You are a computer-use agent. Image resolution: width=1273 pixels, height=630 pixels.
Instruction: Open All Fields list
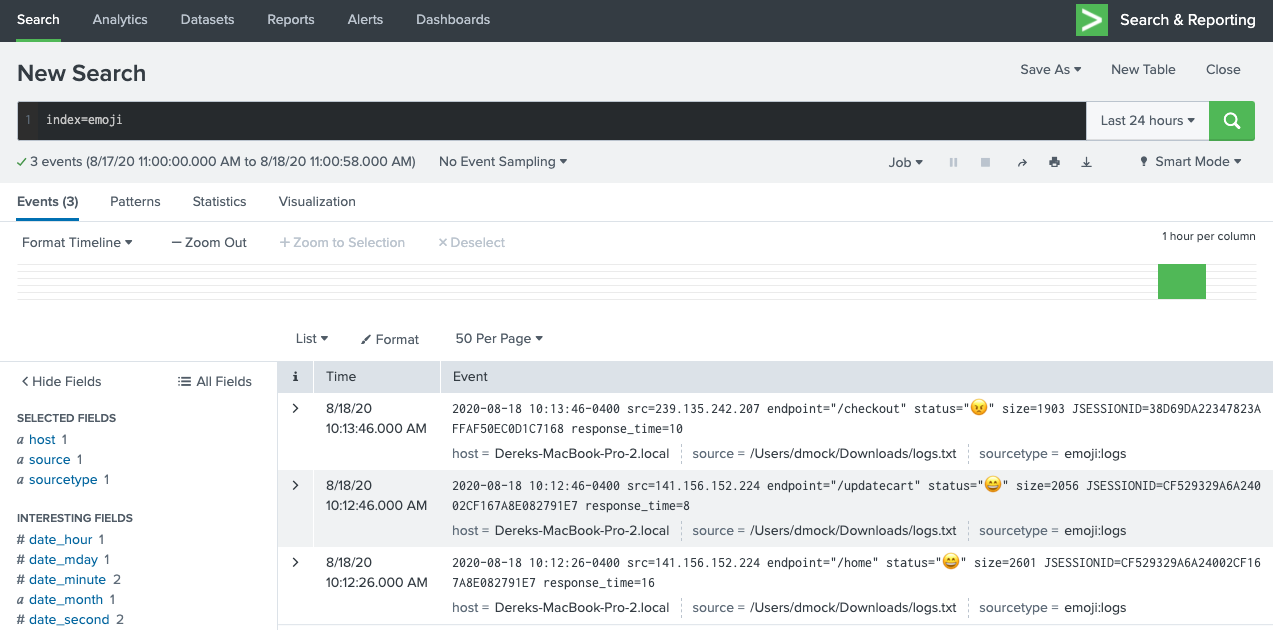(215, 381)
